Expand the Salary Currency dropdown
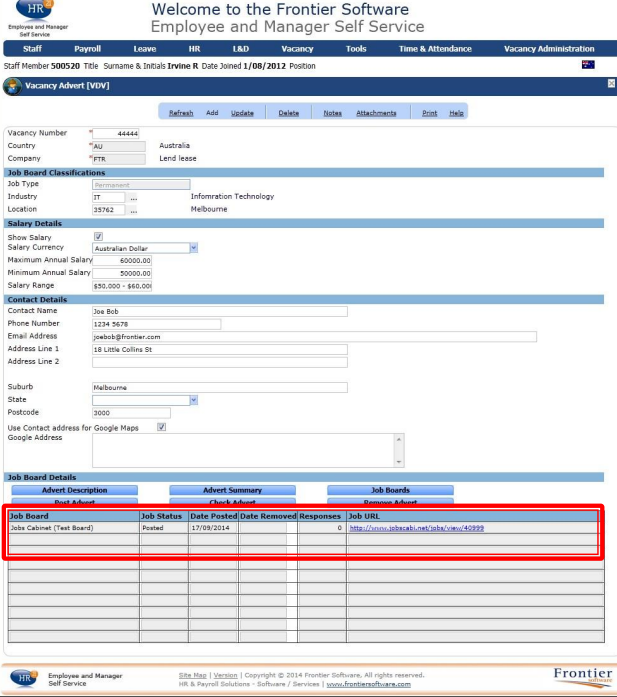This screenshot has width=617, height=697. click(x=194, y=248)
